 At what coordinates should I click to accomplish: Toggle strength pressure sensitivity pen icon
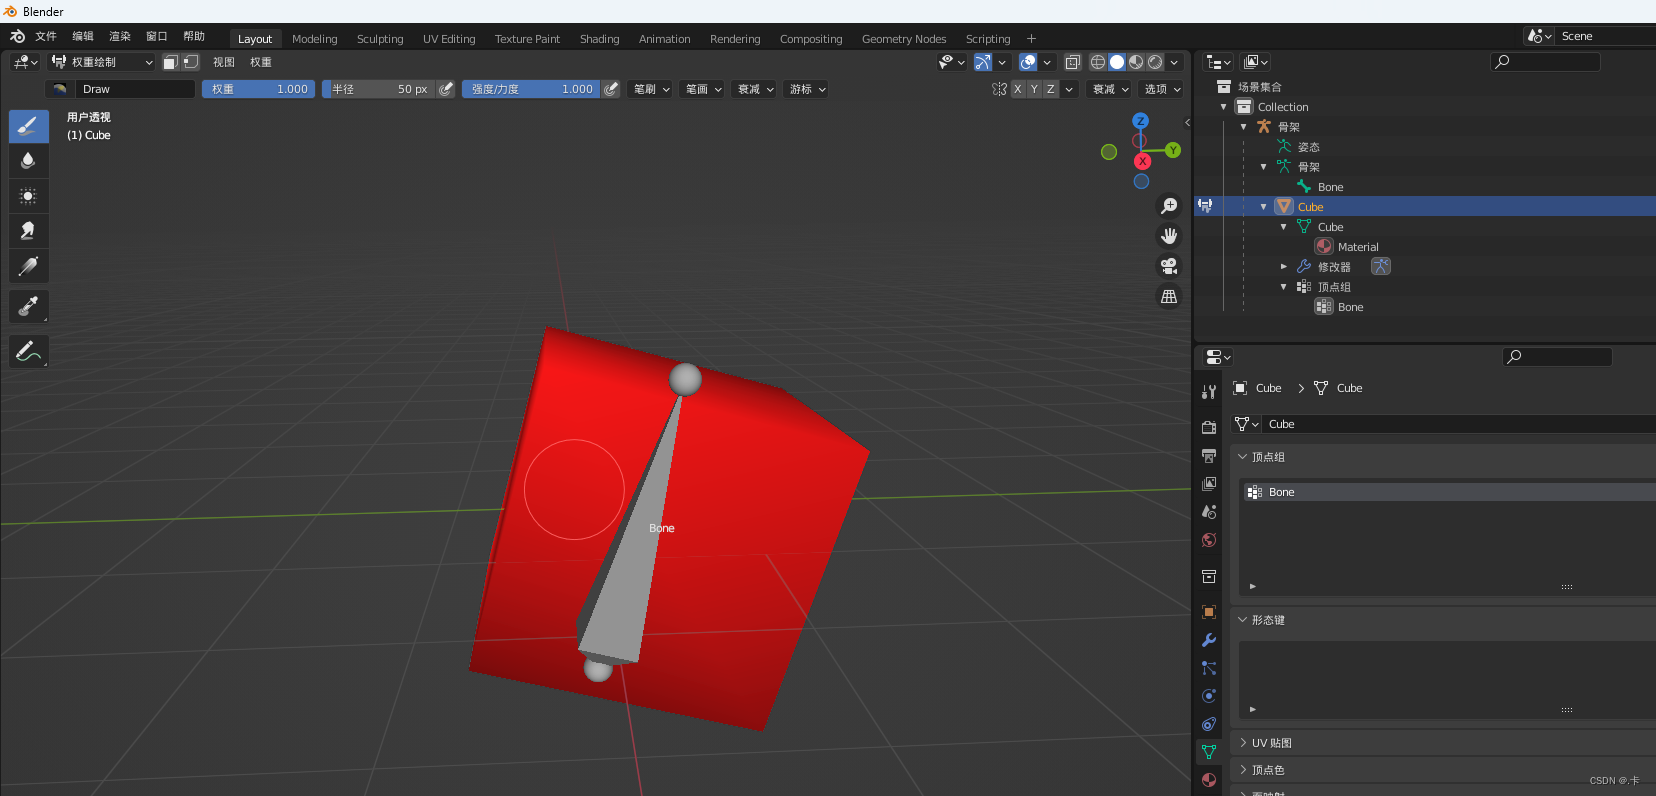(x=611, y=89)
